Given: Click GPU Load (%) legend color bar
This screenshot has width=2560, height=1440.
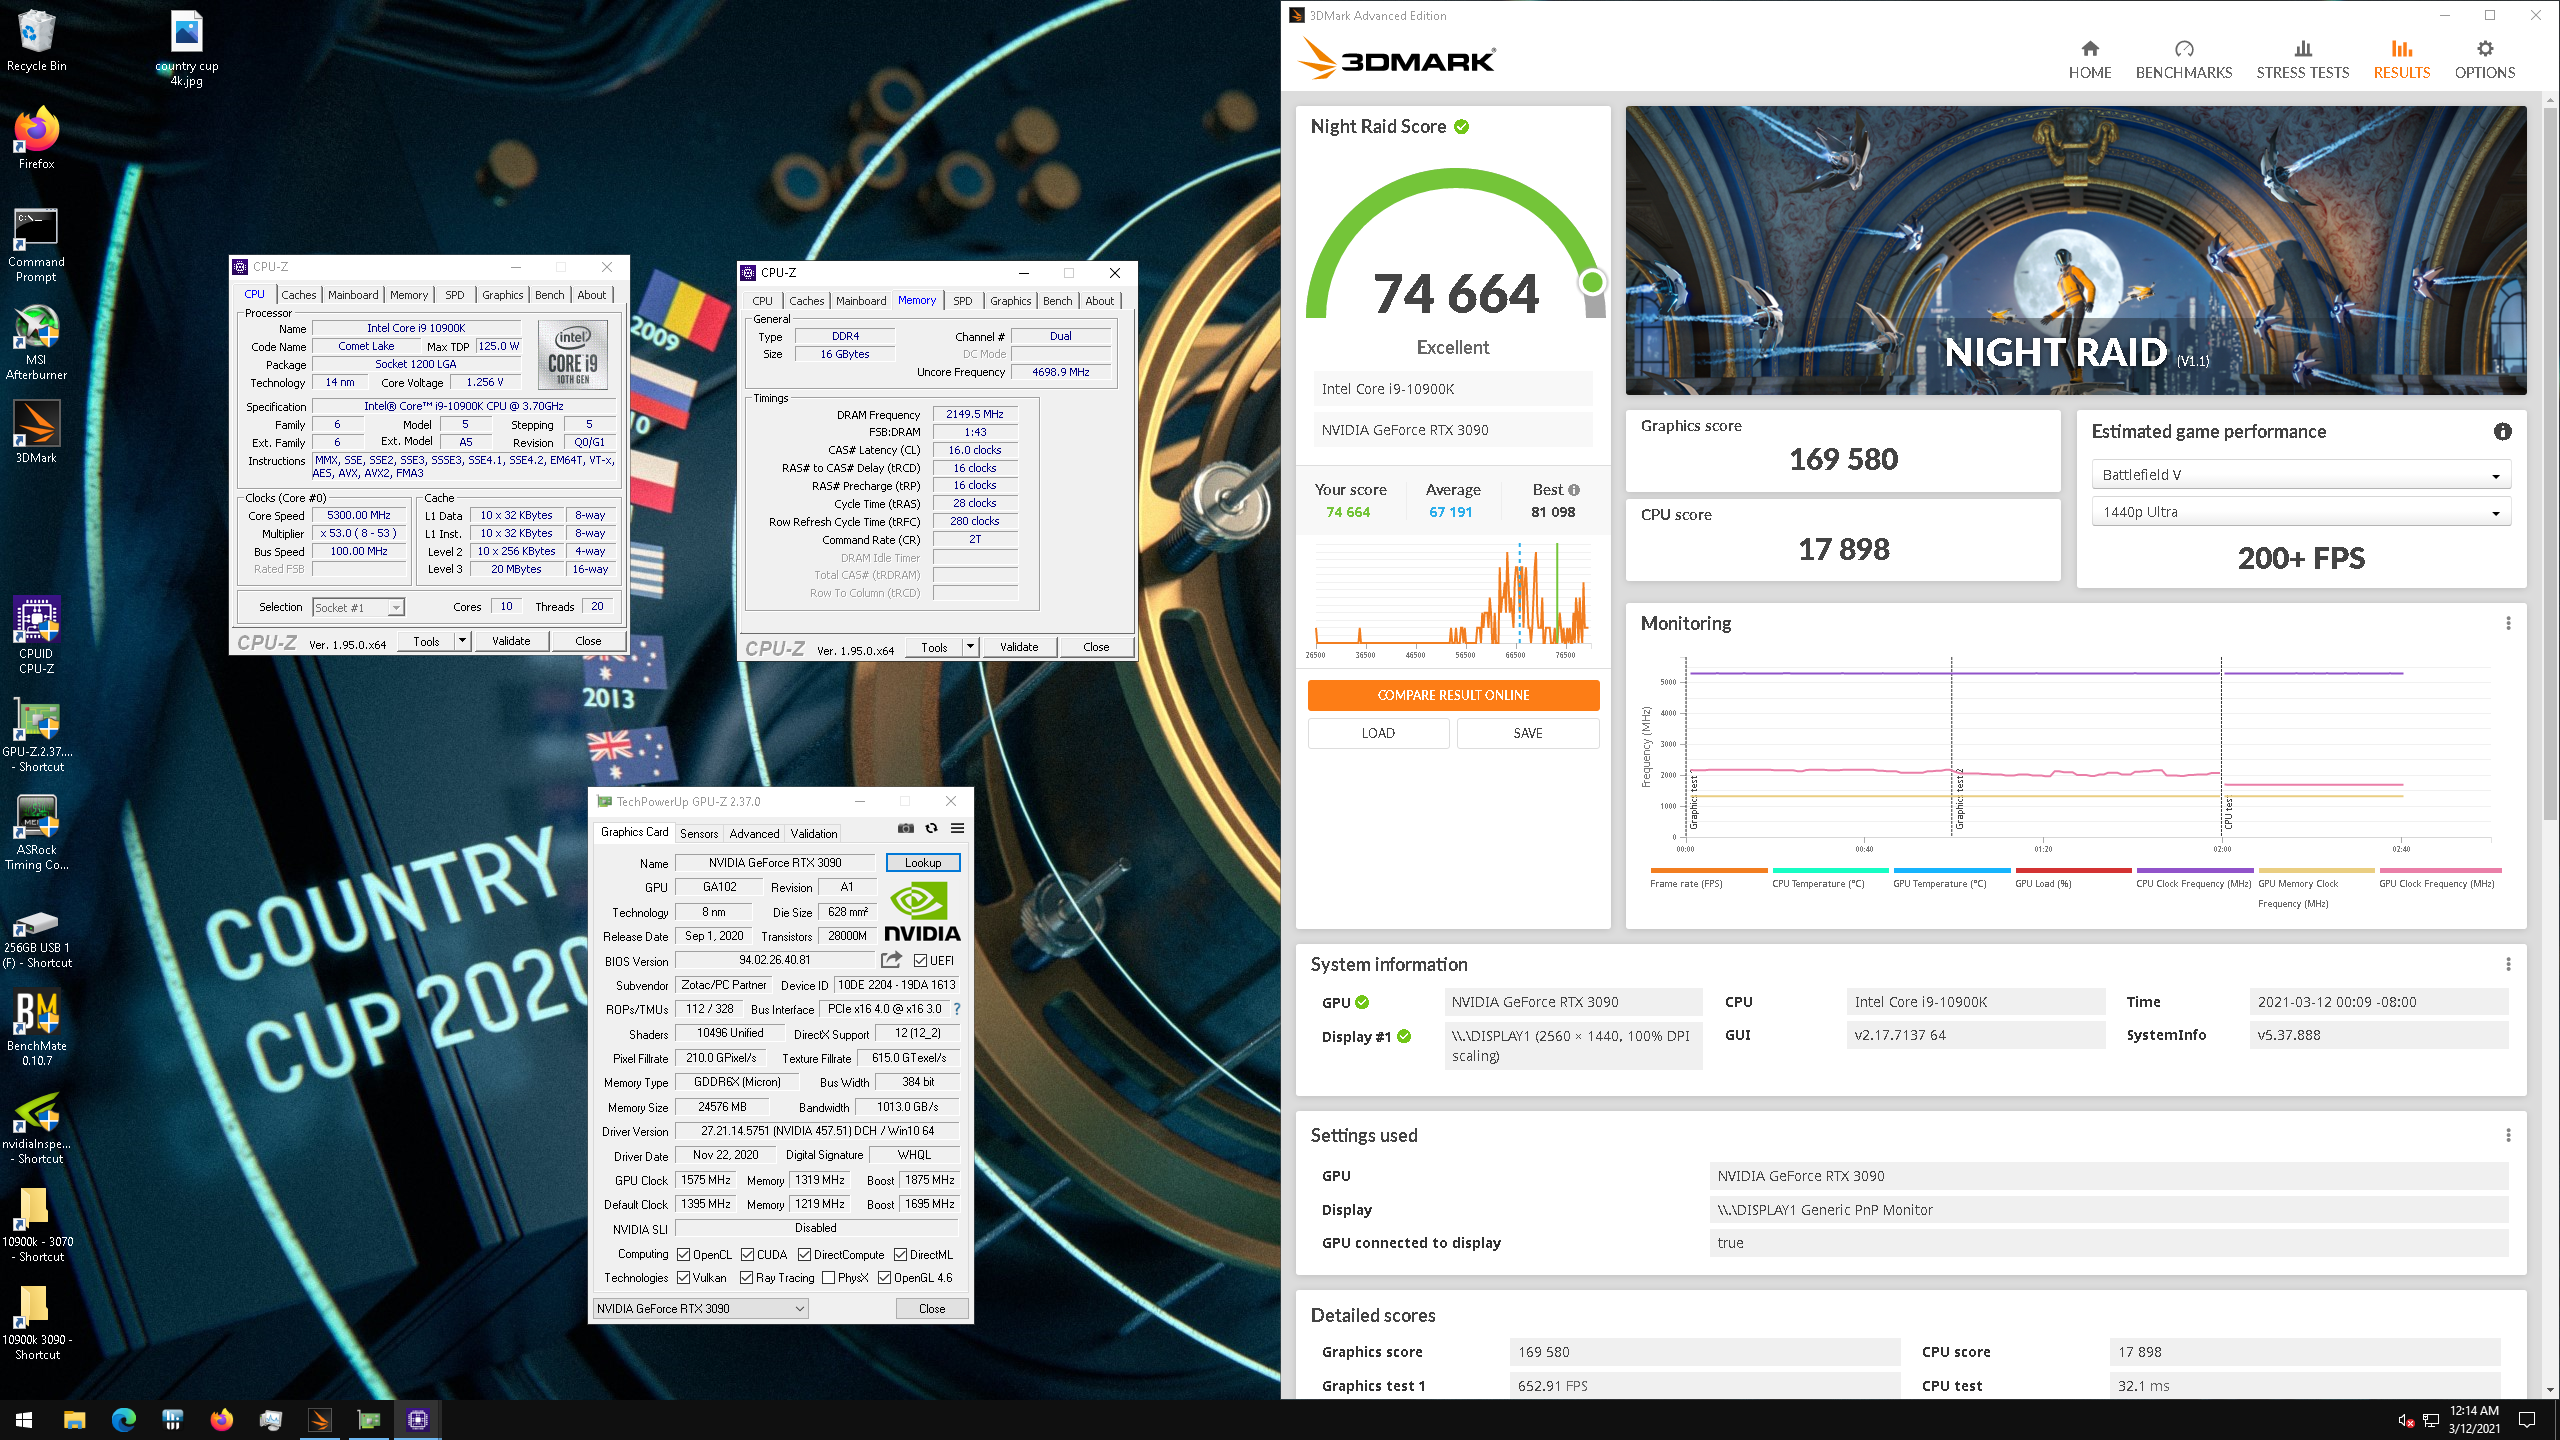Looking at the screenshot, I should pos(2073,871).
